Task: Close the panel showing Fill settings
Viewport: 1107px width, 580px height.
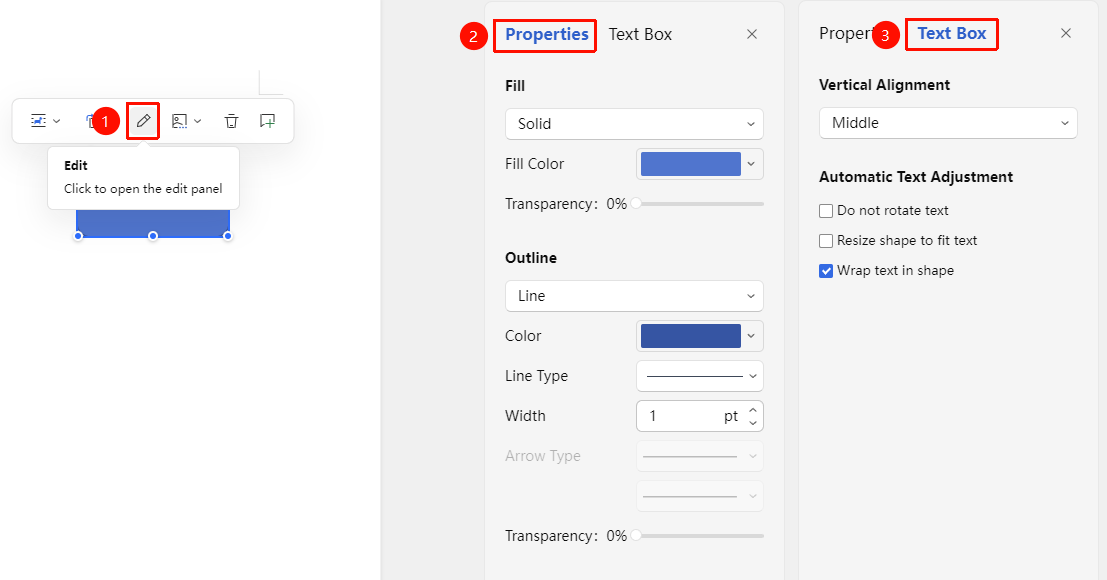Action: point(752,34)
